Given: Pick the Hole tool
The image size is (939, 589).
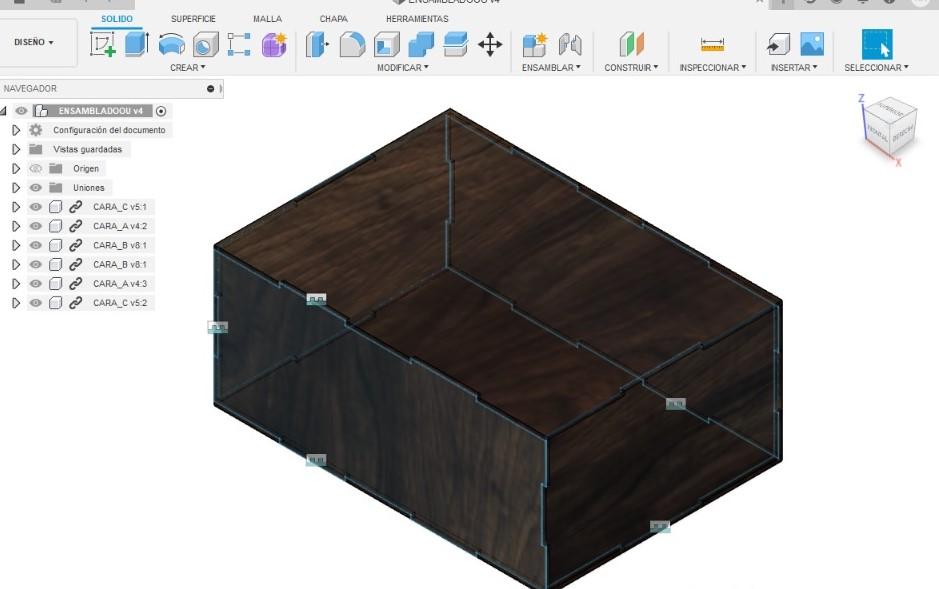Looking at the screenshot, I should (x=205, y=45).
